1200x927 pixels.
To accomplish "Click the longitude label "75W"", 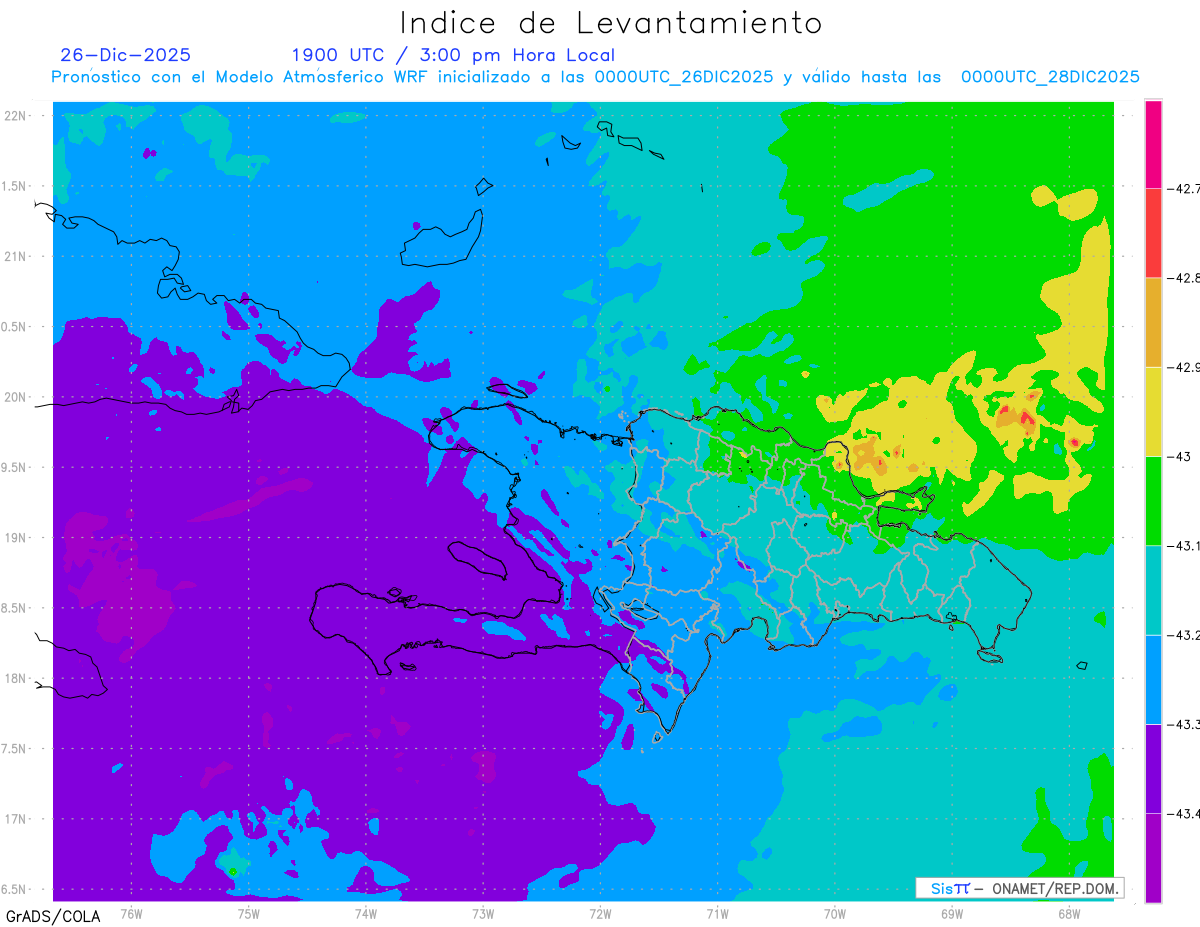I will (x=248, y=913).
